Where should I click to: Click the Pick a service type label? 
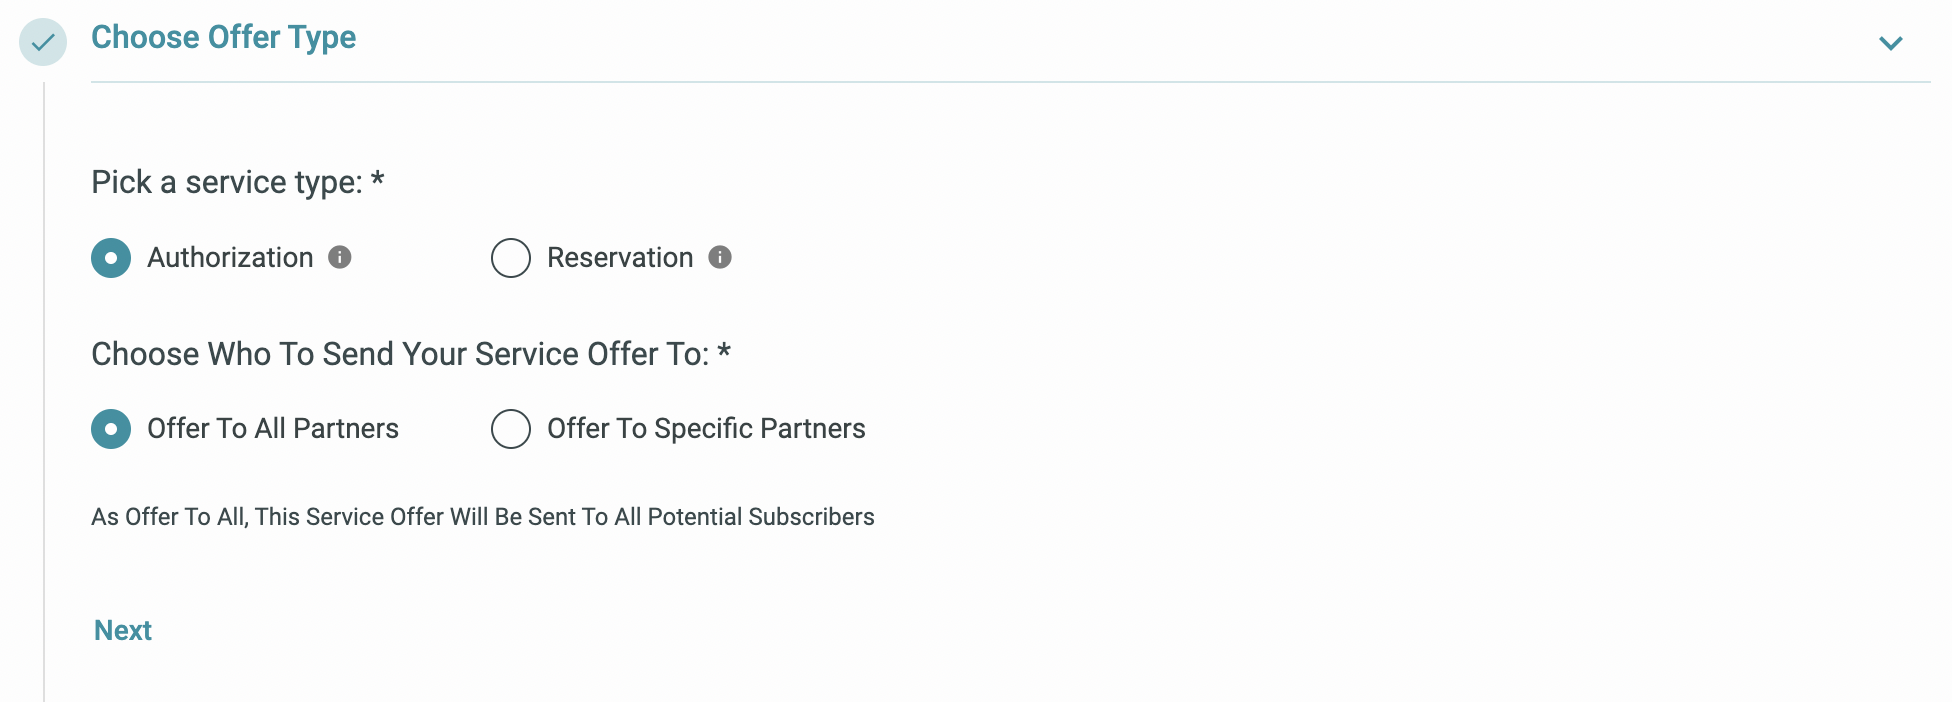point(227,182)
